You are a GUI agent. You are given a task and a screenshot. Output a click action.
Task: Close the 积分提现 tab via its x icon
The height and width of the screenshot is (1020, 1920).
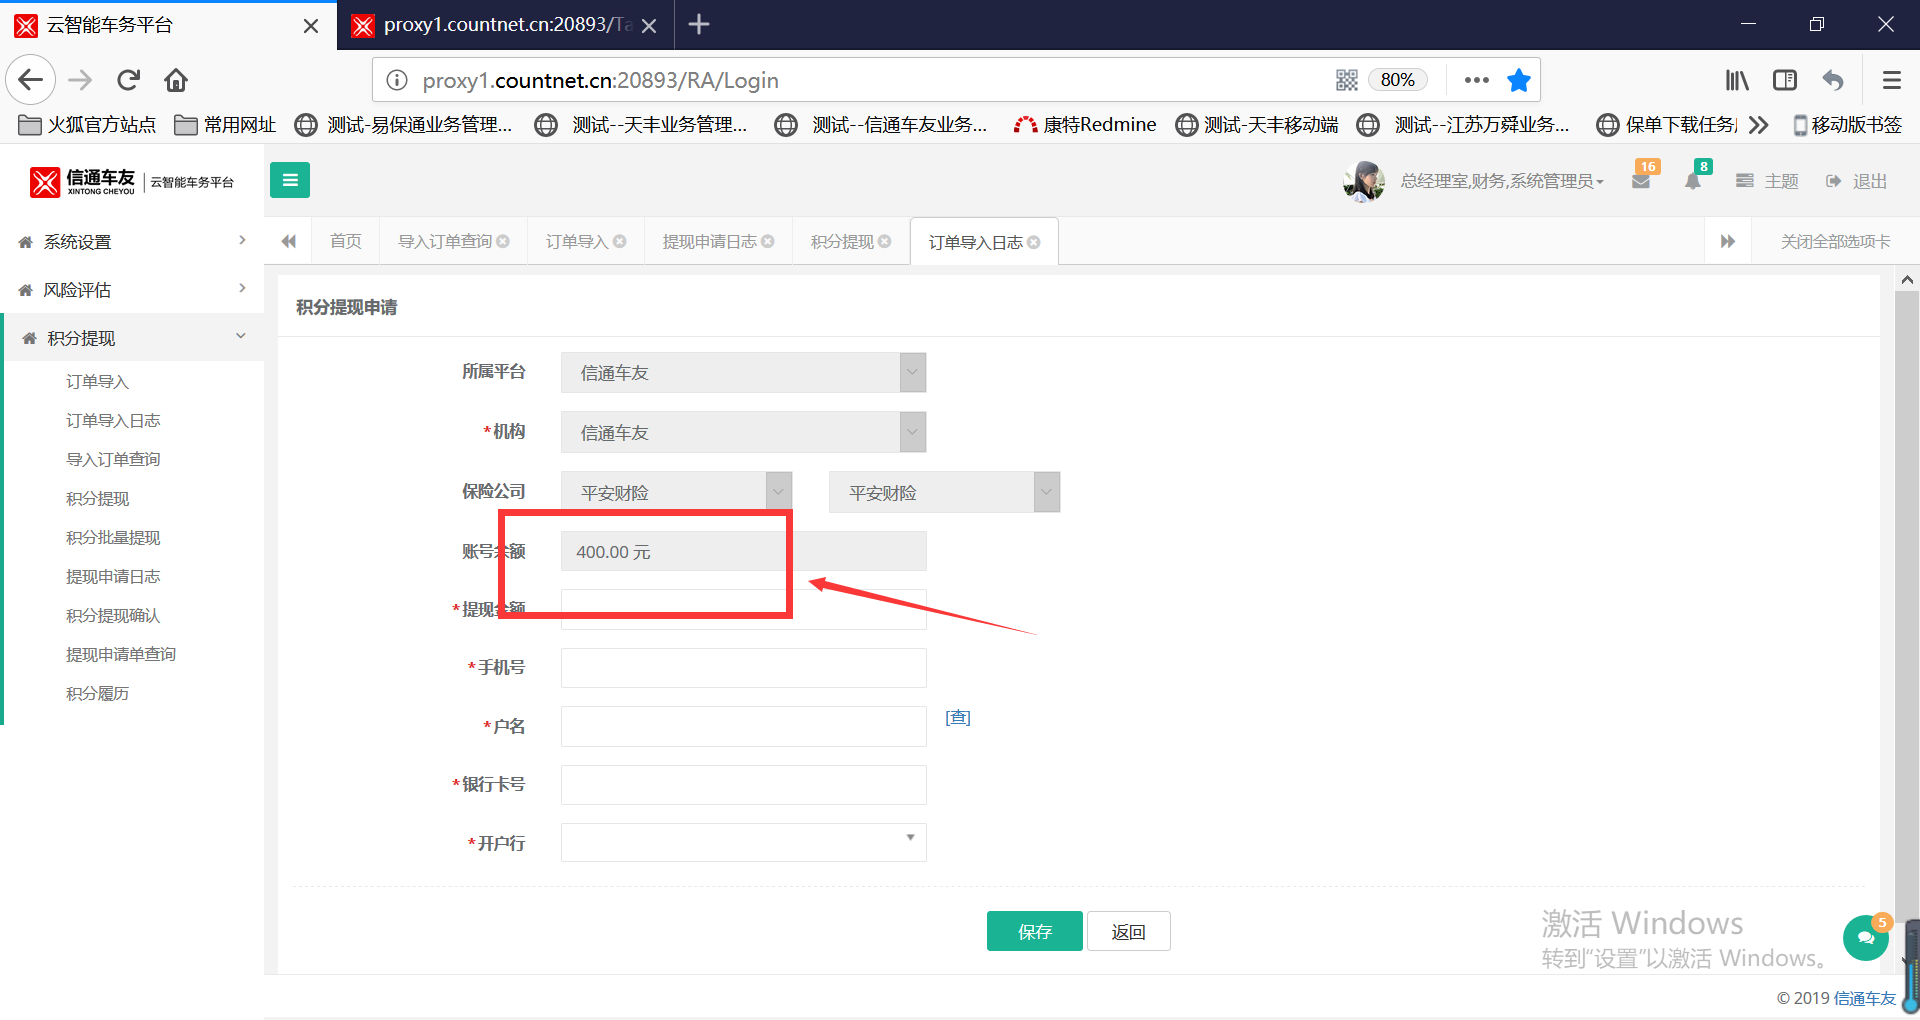(x=885, y=242)
